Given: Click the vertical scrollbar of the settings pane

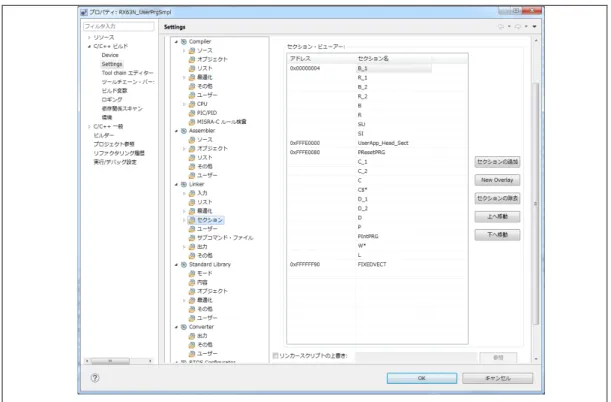Looking at the screenshot, I should [536, 203].
